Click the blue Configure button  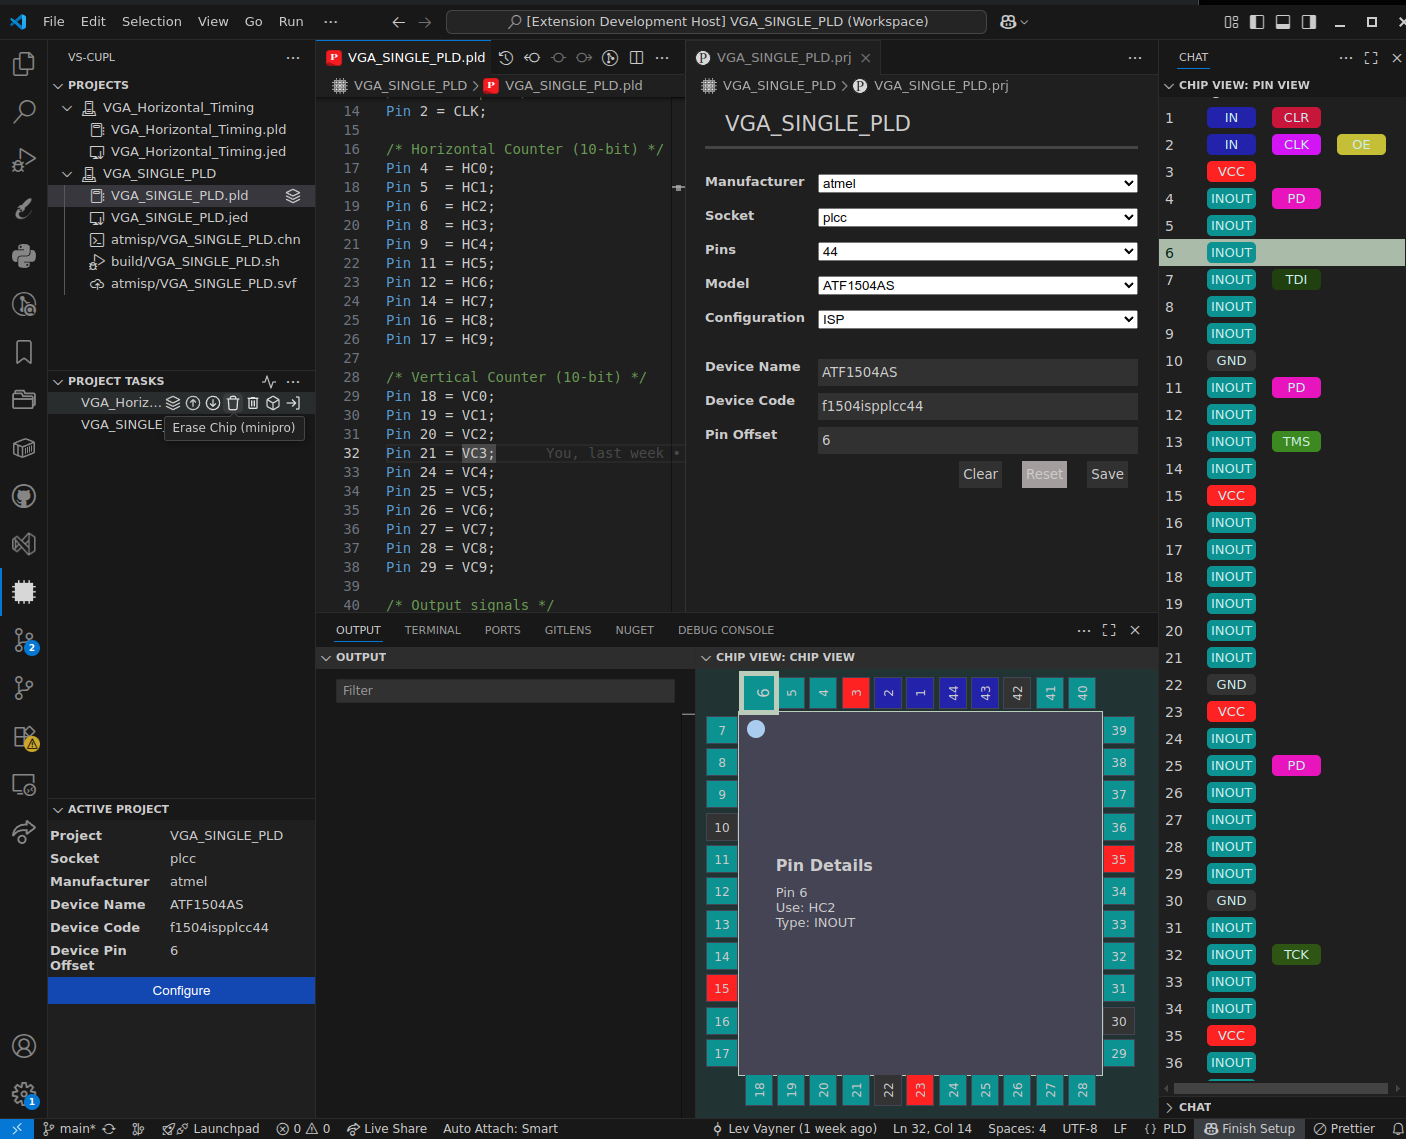[181, 991]
